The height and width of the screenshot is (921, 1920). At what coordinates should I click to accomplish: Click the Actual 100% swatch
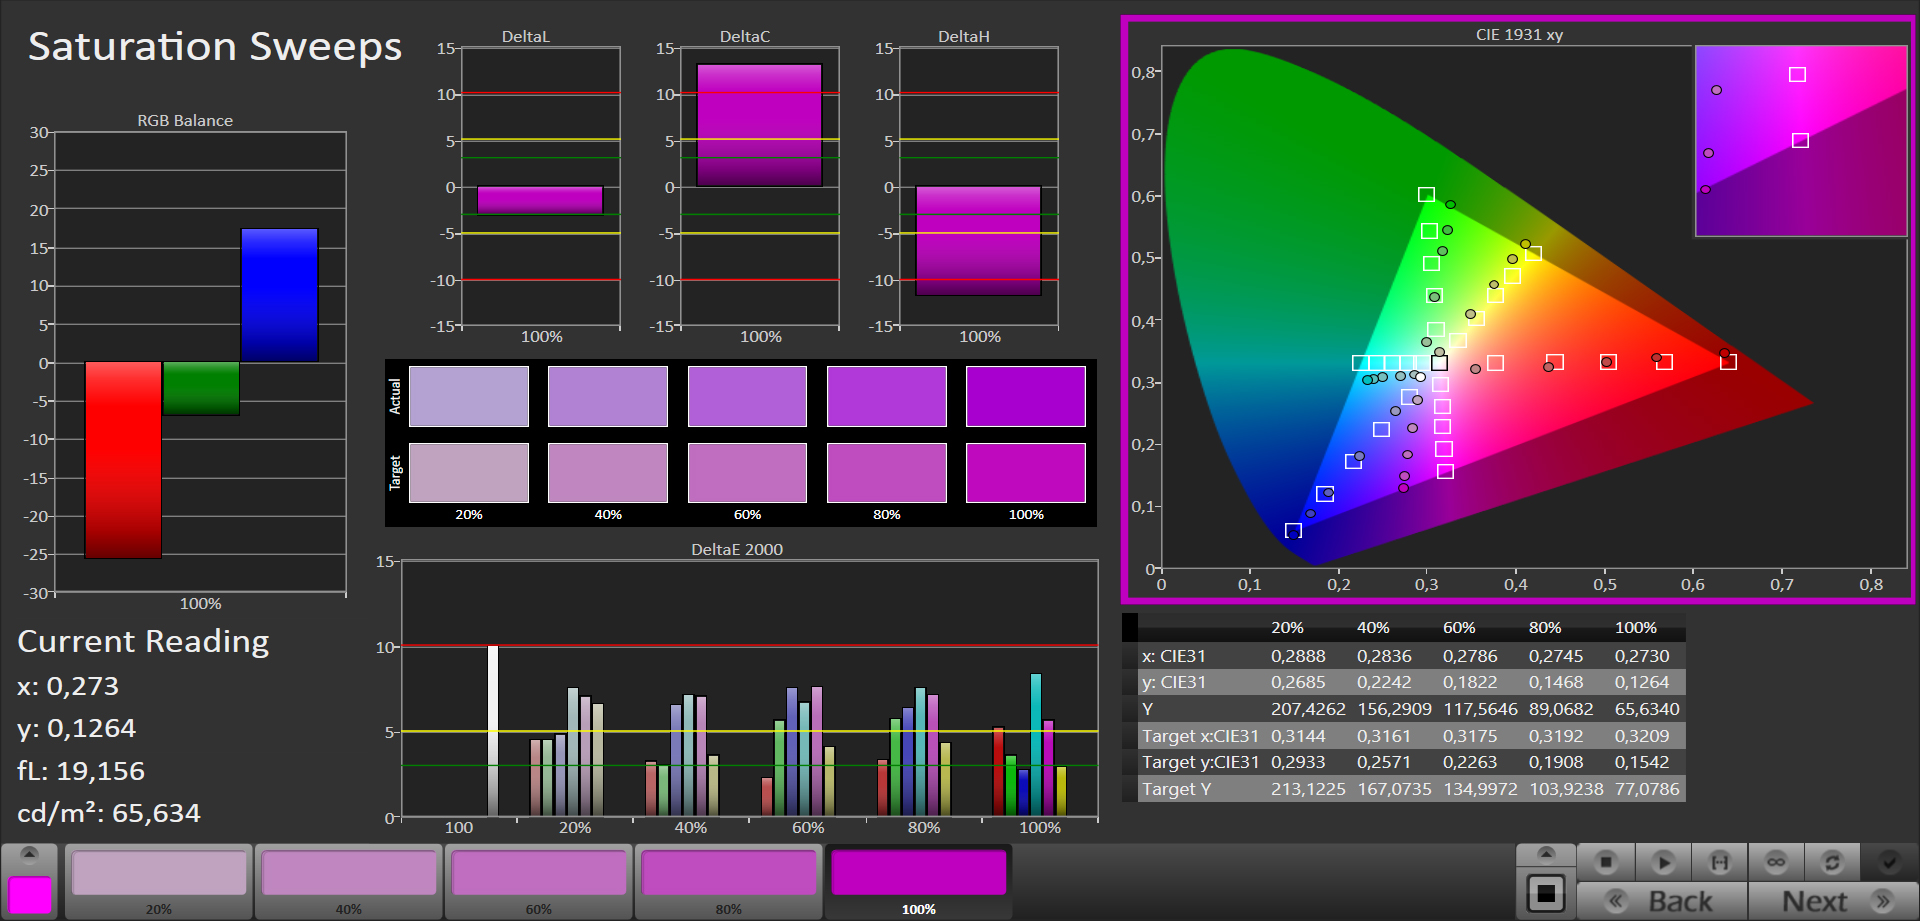click(1026, 396)
